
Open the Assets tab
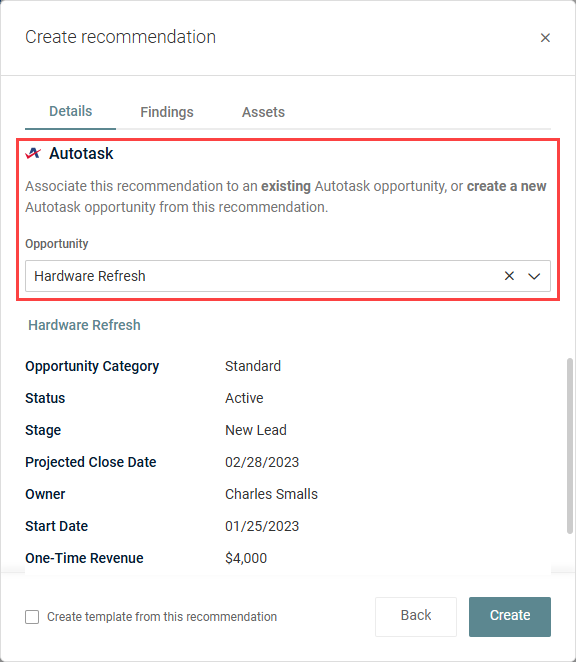(x=263, y=112)
